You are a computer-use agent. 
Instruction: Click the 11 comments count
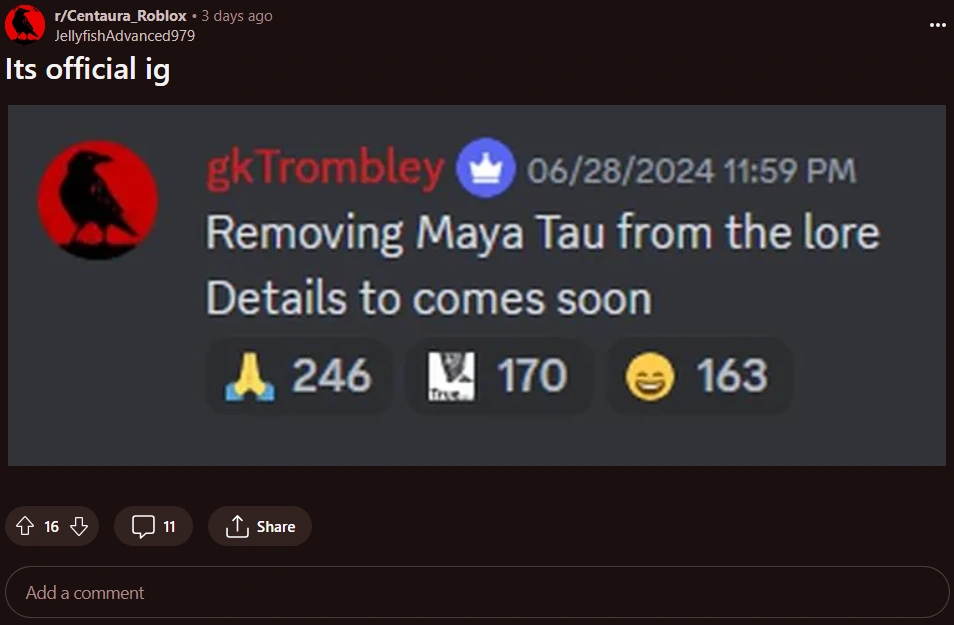tap(169, 526)
